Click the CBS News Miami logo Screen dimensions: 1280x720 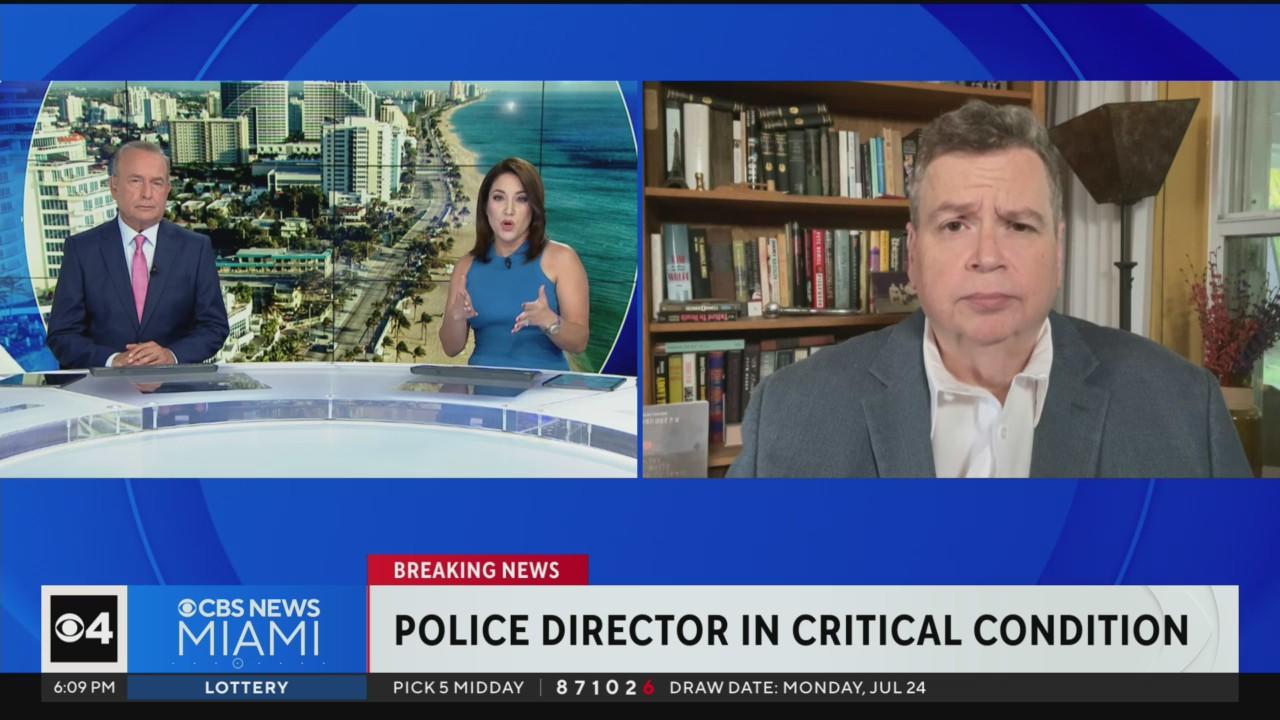(x=248, y=628)
